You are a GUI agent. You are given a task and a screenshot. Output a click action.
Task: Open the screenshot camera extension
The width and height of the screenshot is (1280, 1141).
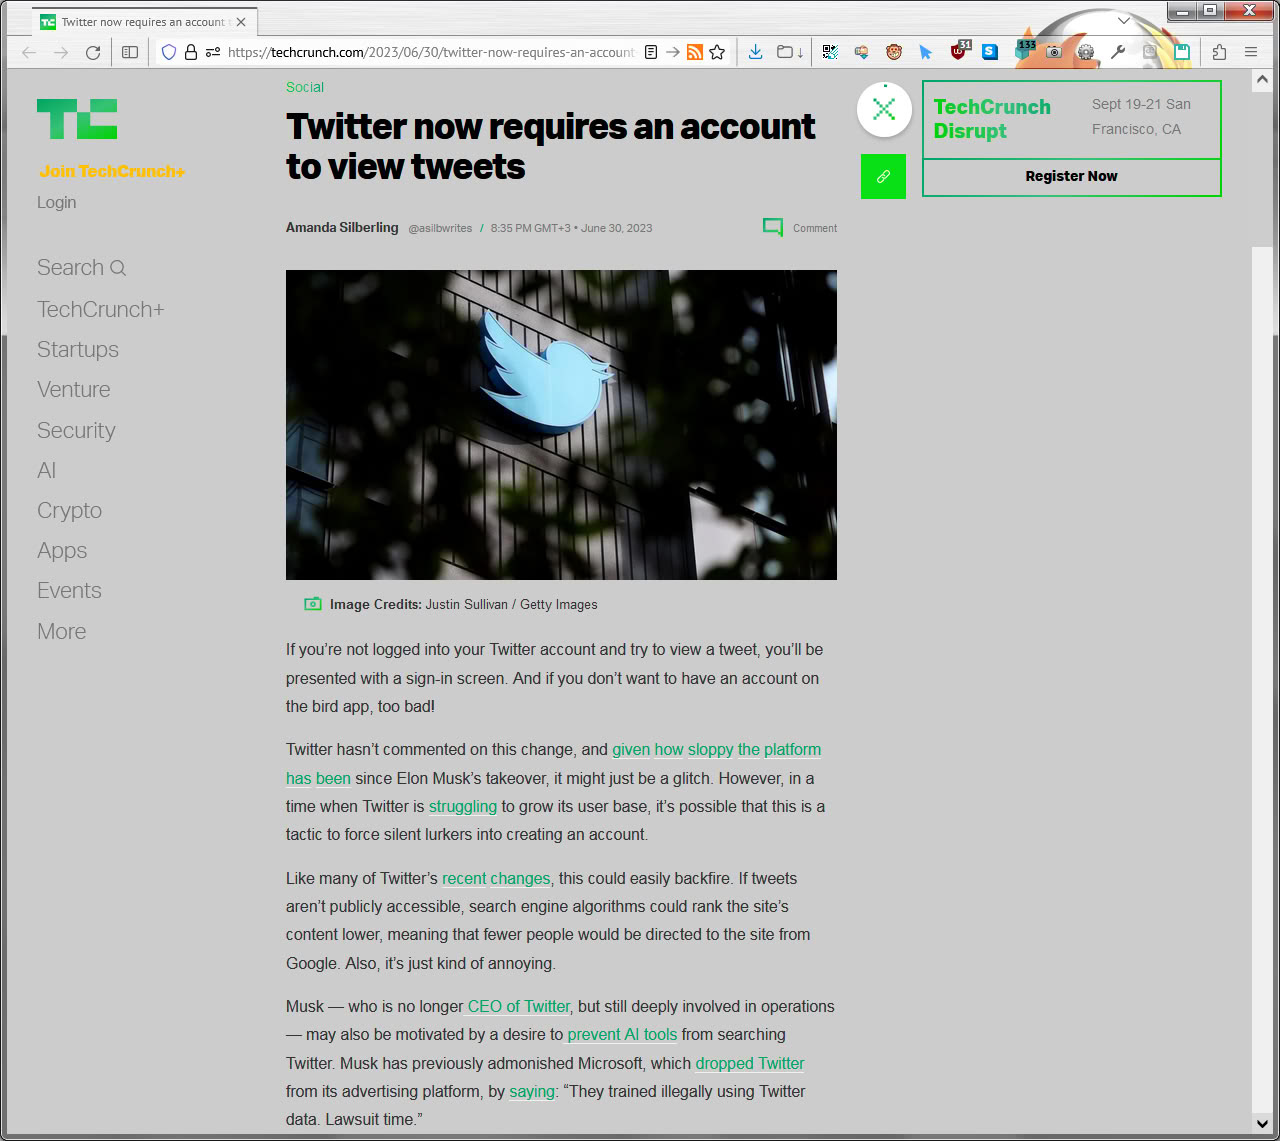[x=1054, y=52]
